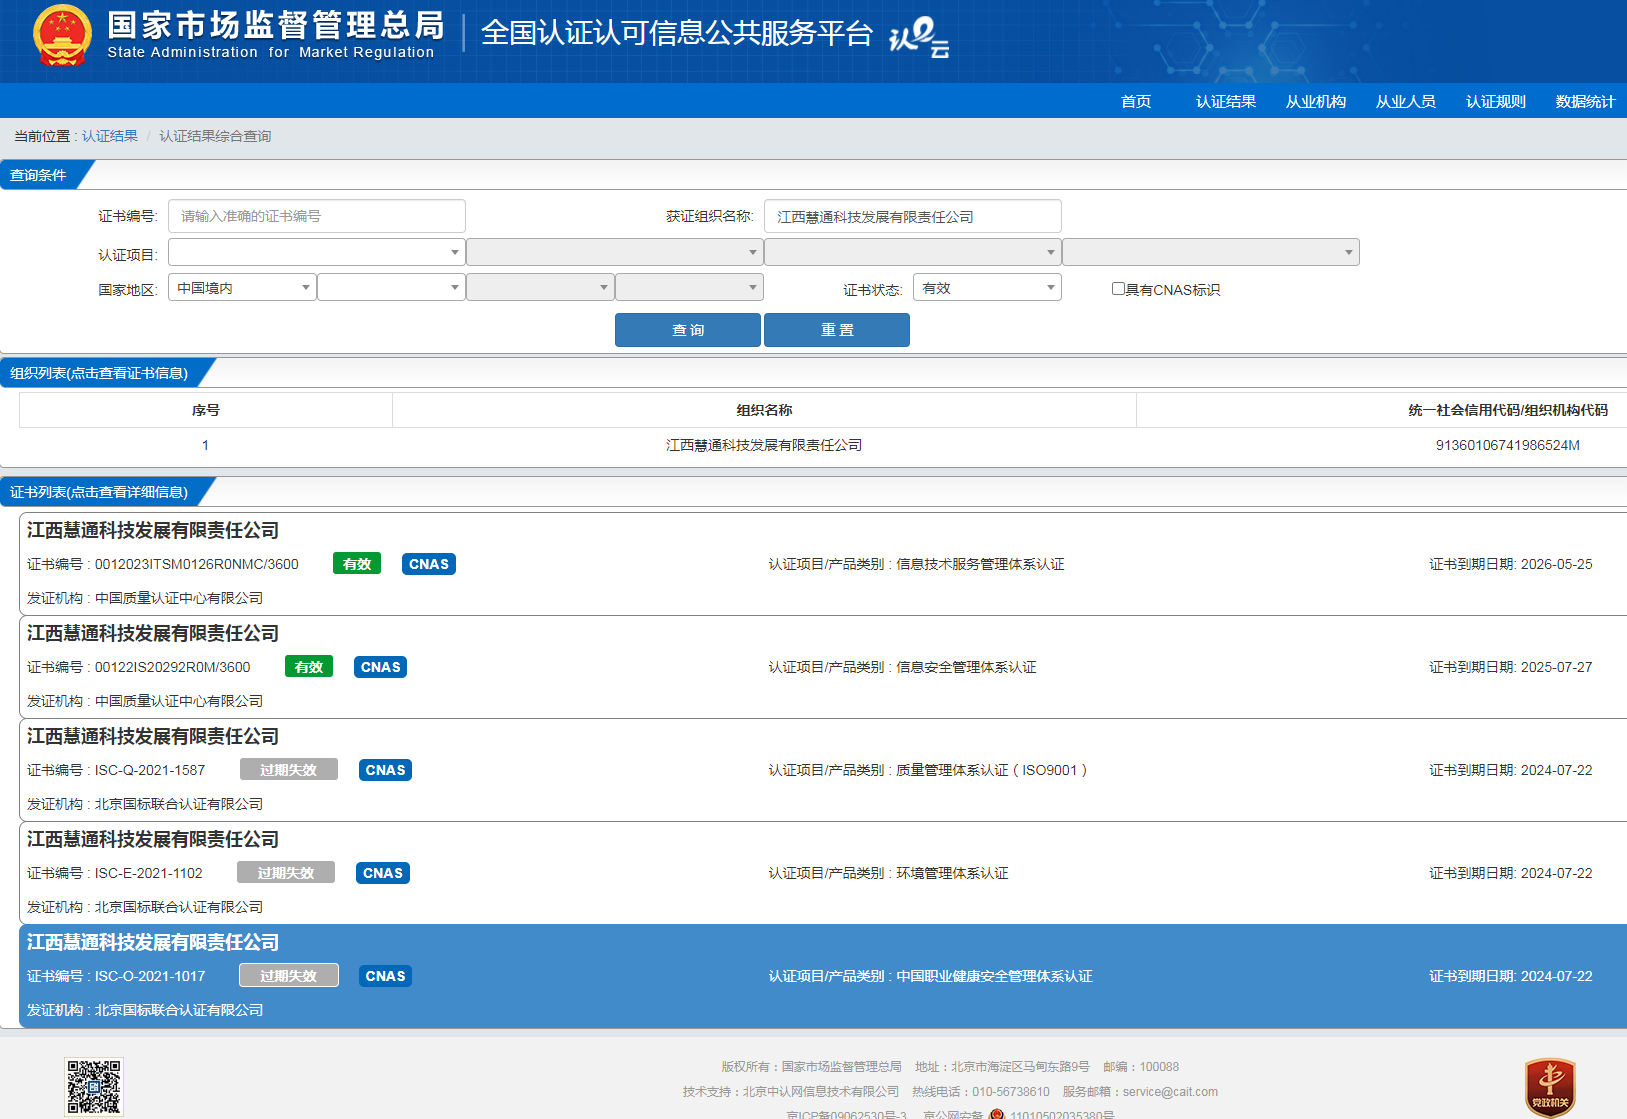Click the 证书编号 input field
This screenshot has width=1627, height=1119.
(317, 216)
